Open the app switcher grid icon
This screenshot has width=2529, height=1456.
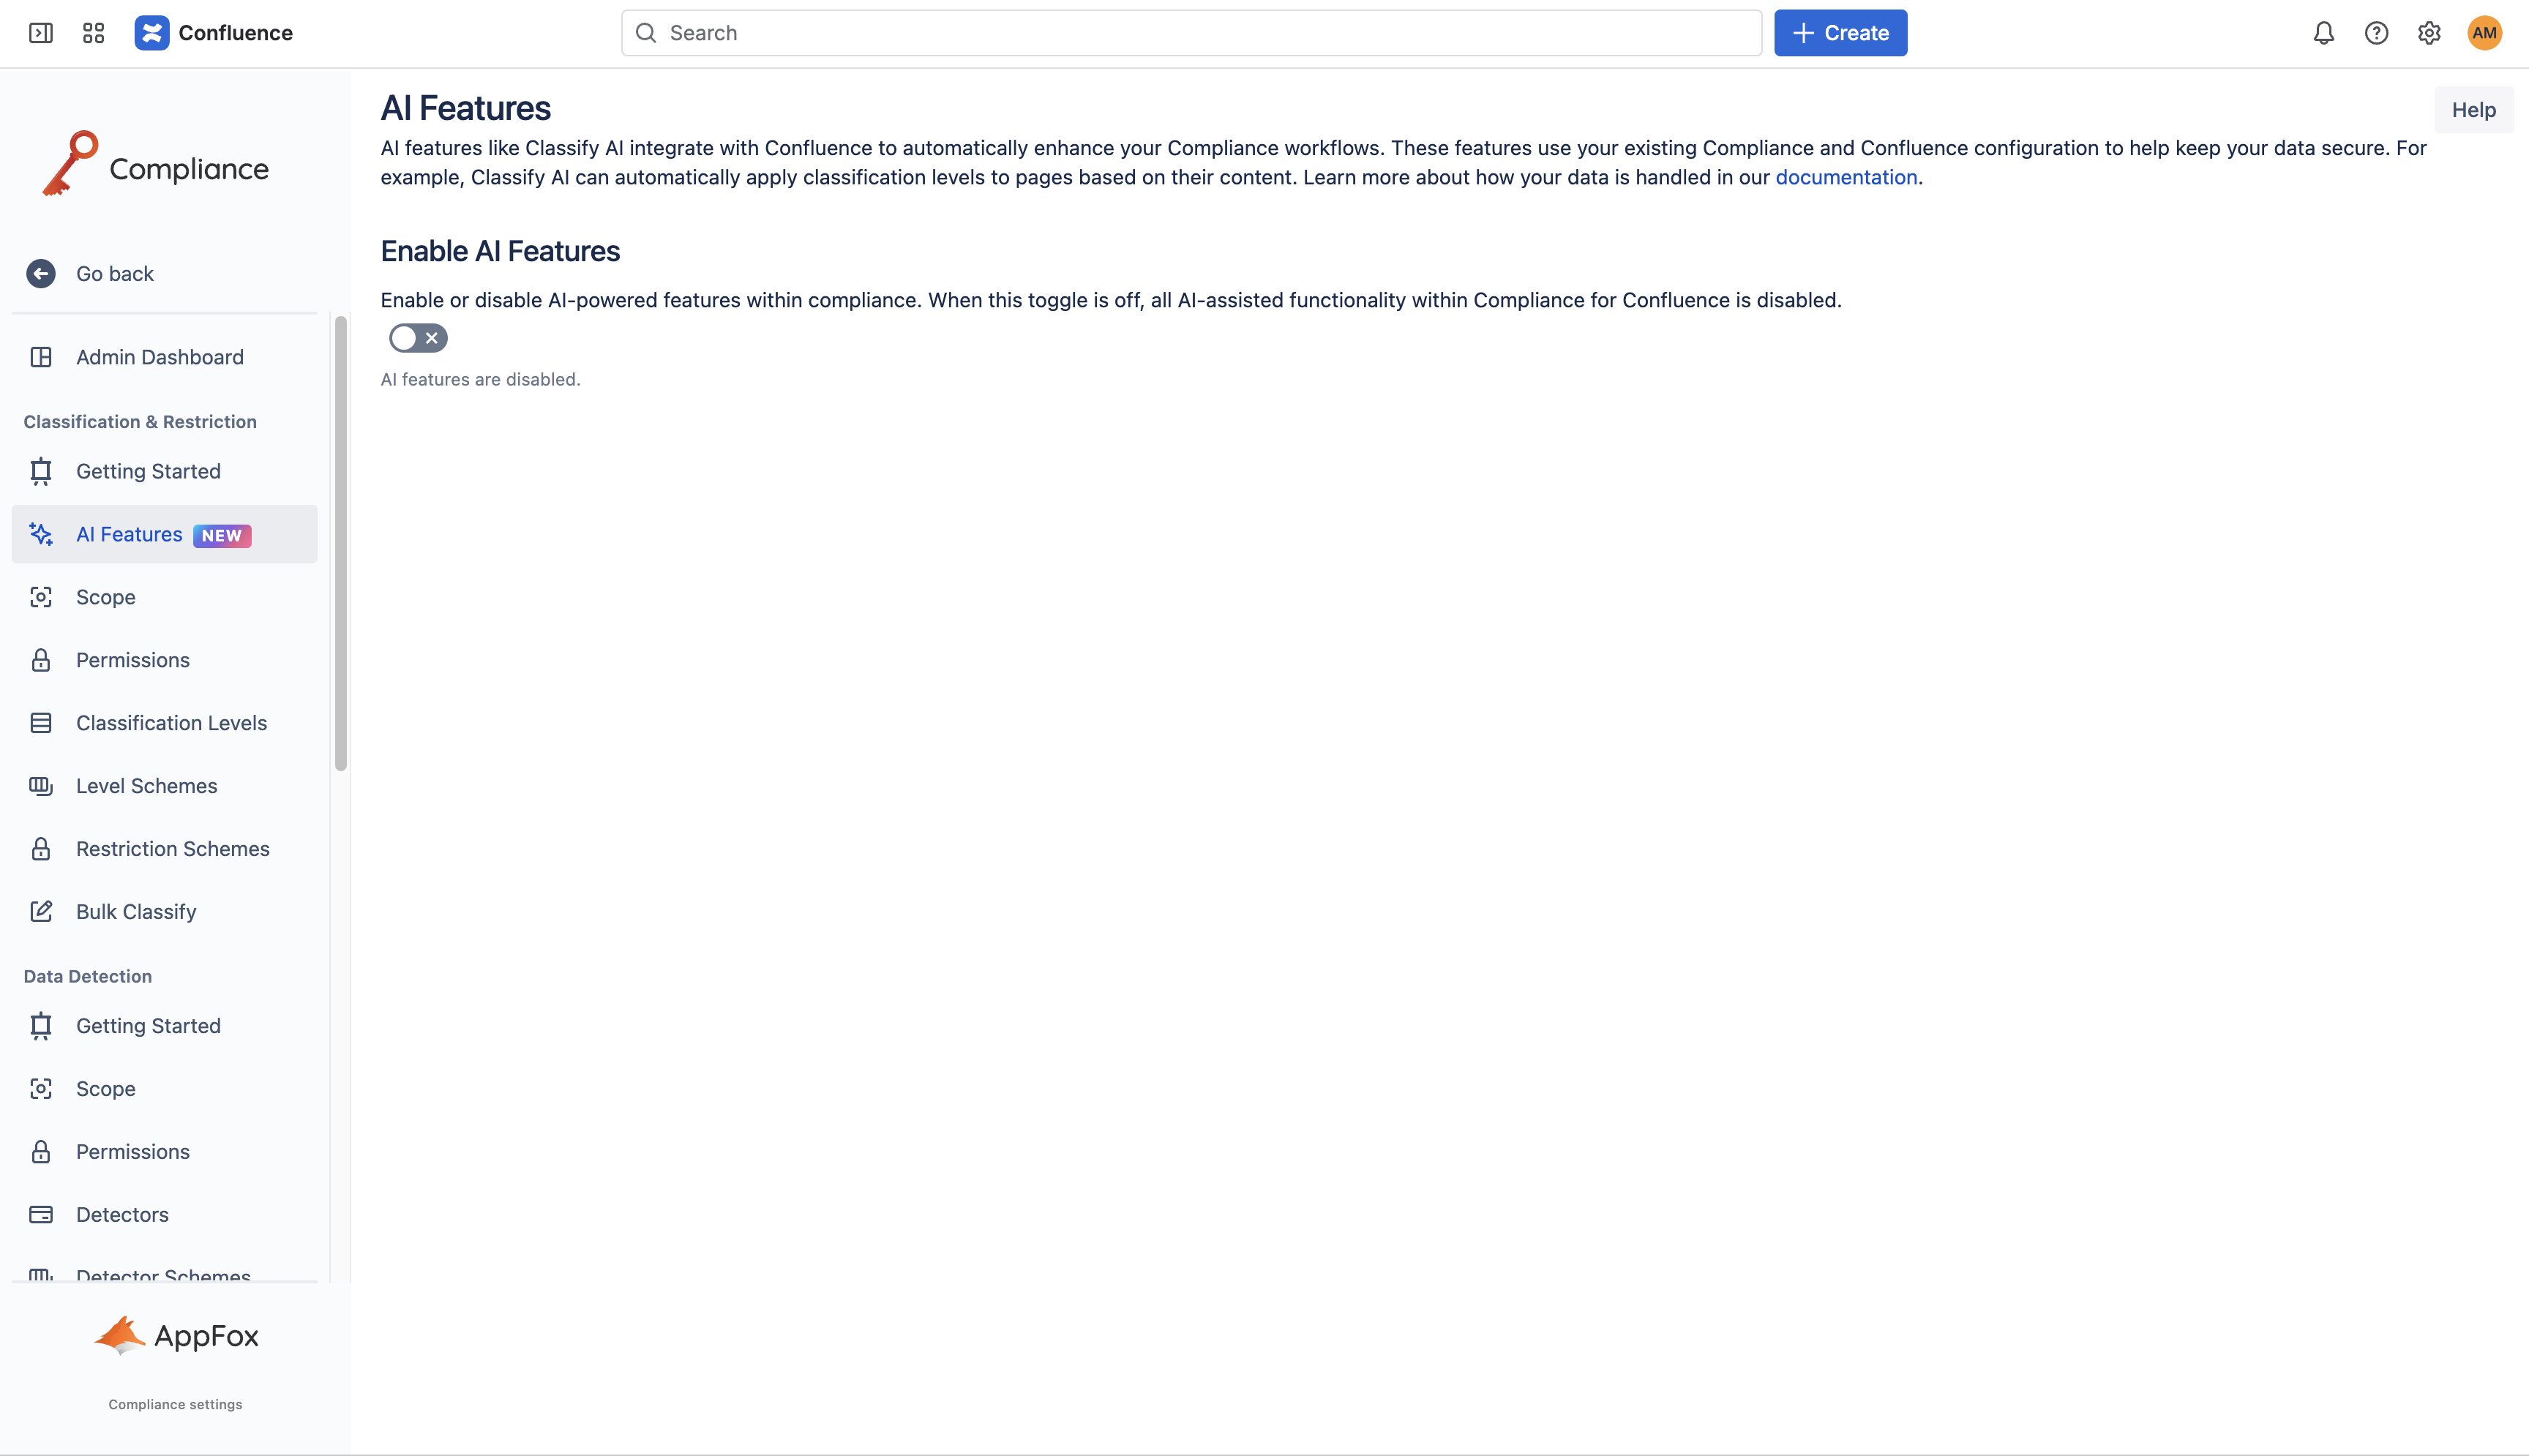pyautogui.click(x=93, y=33)
